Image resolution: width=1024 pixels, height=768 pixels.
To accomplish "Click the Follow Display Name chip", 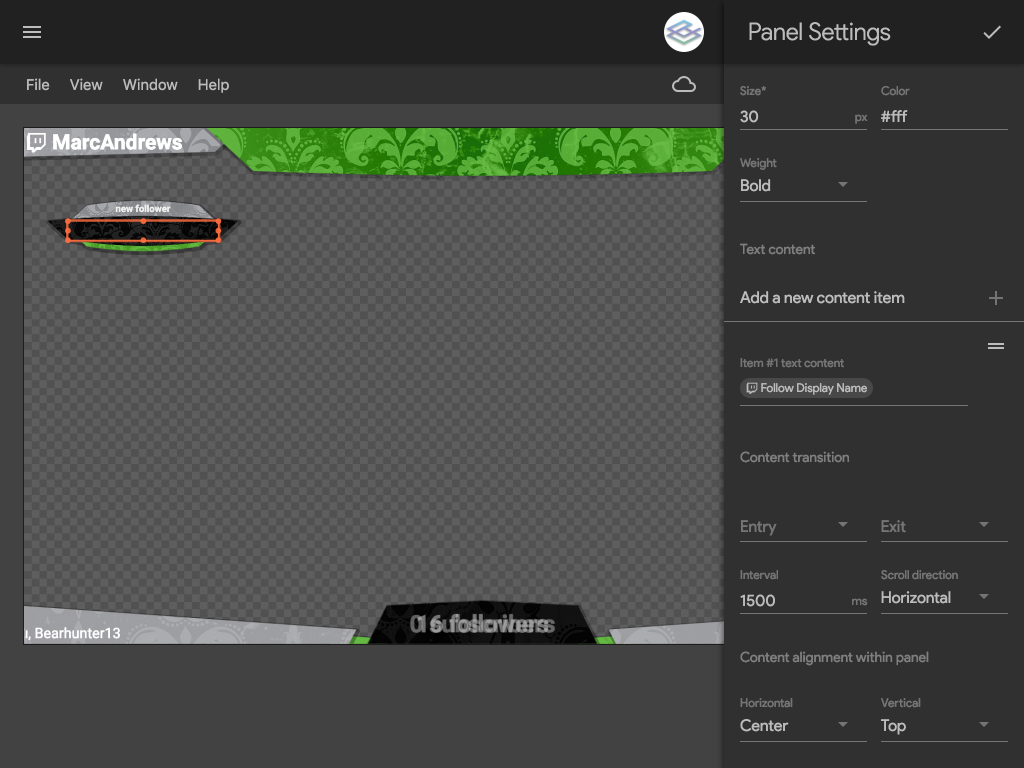I will [806, 388].
